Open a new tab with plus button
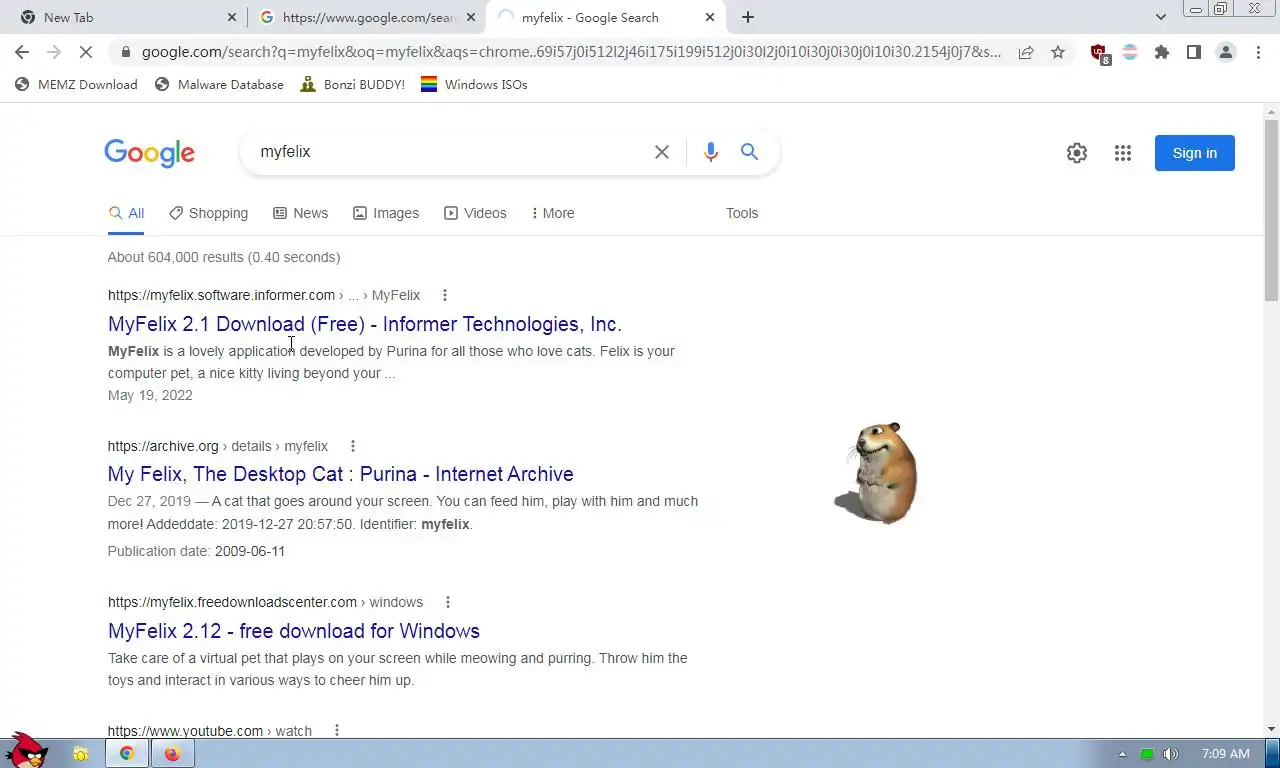Viewport: 1280px width, 768px height. (x=748, y=17)
